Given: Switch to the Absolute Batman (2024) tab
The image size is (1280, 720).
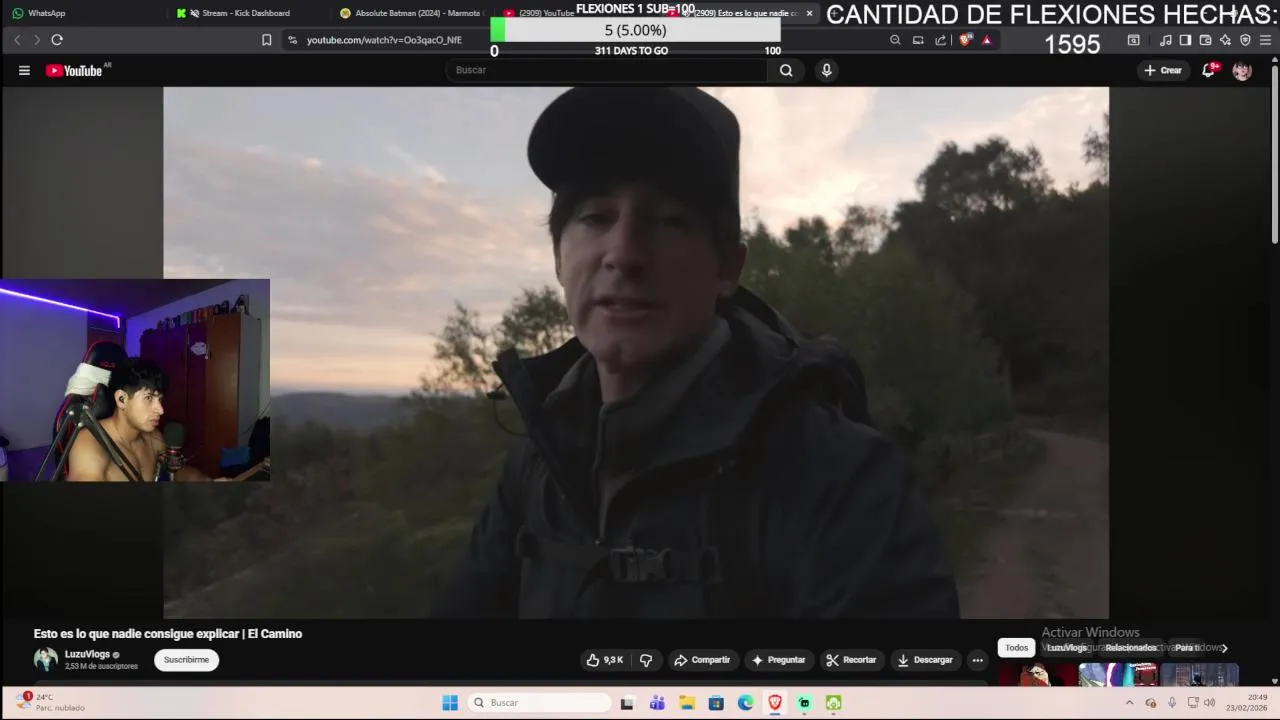Looking at the screenshot, I should point(410,13).
